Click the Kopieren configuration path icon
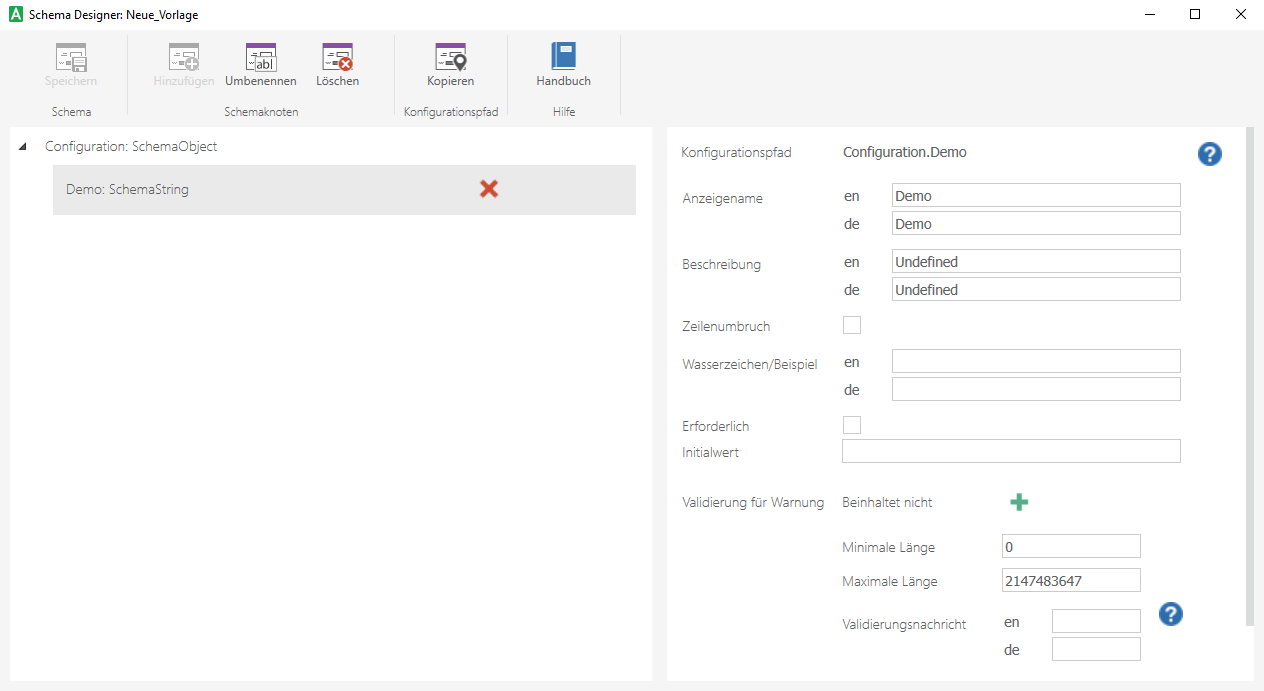The height and width of the screenshot is (691, 1264). [450, 65]
